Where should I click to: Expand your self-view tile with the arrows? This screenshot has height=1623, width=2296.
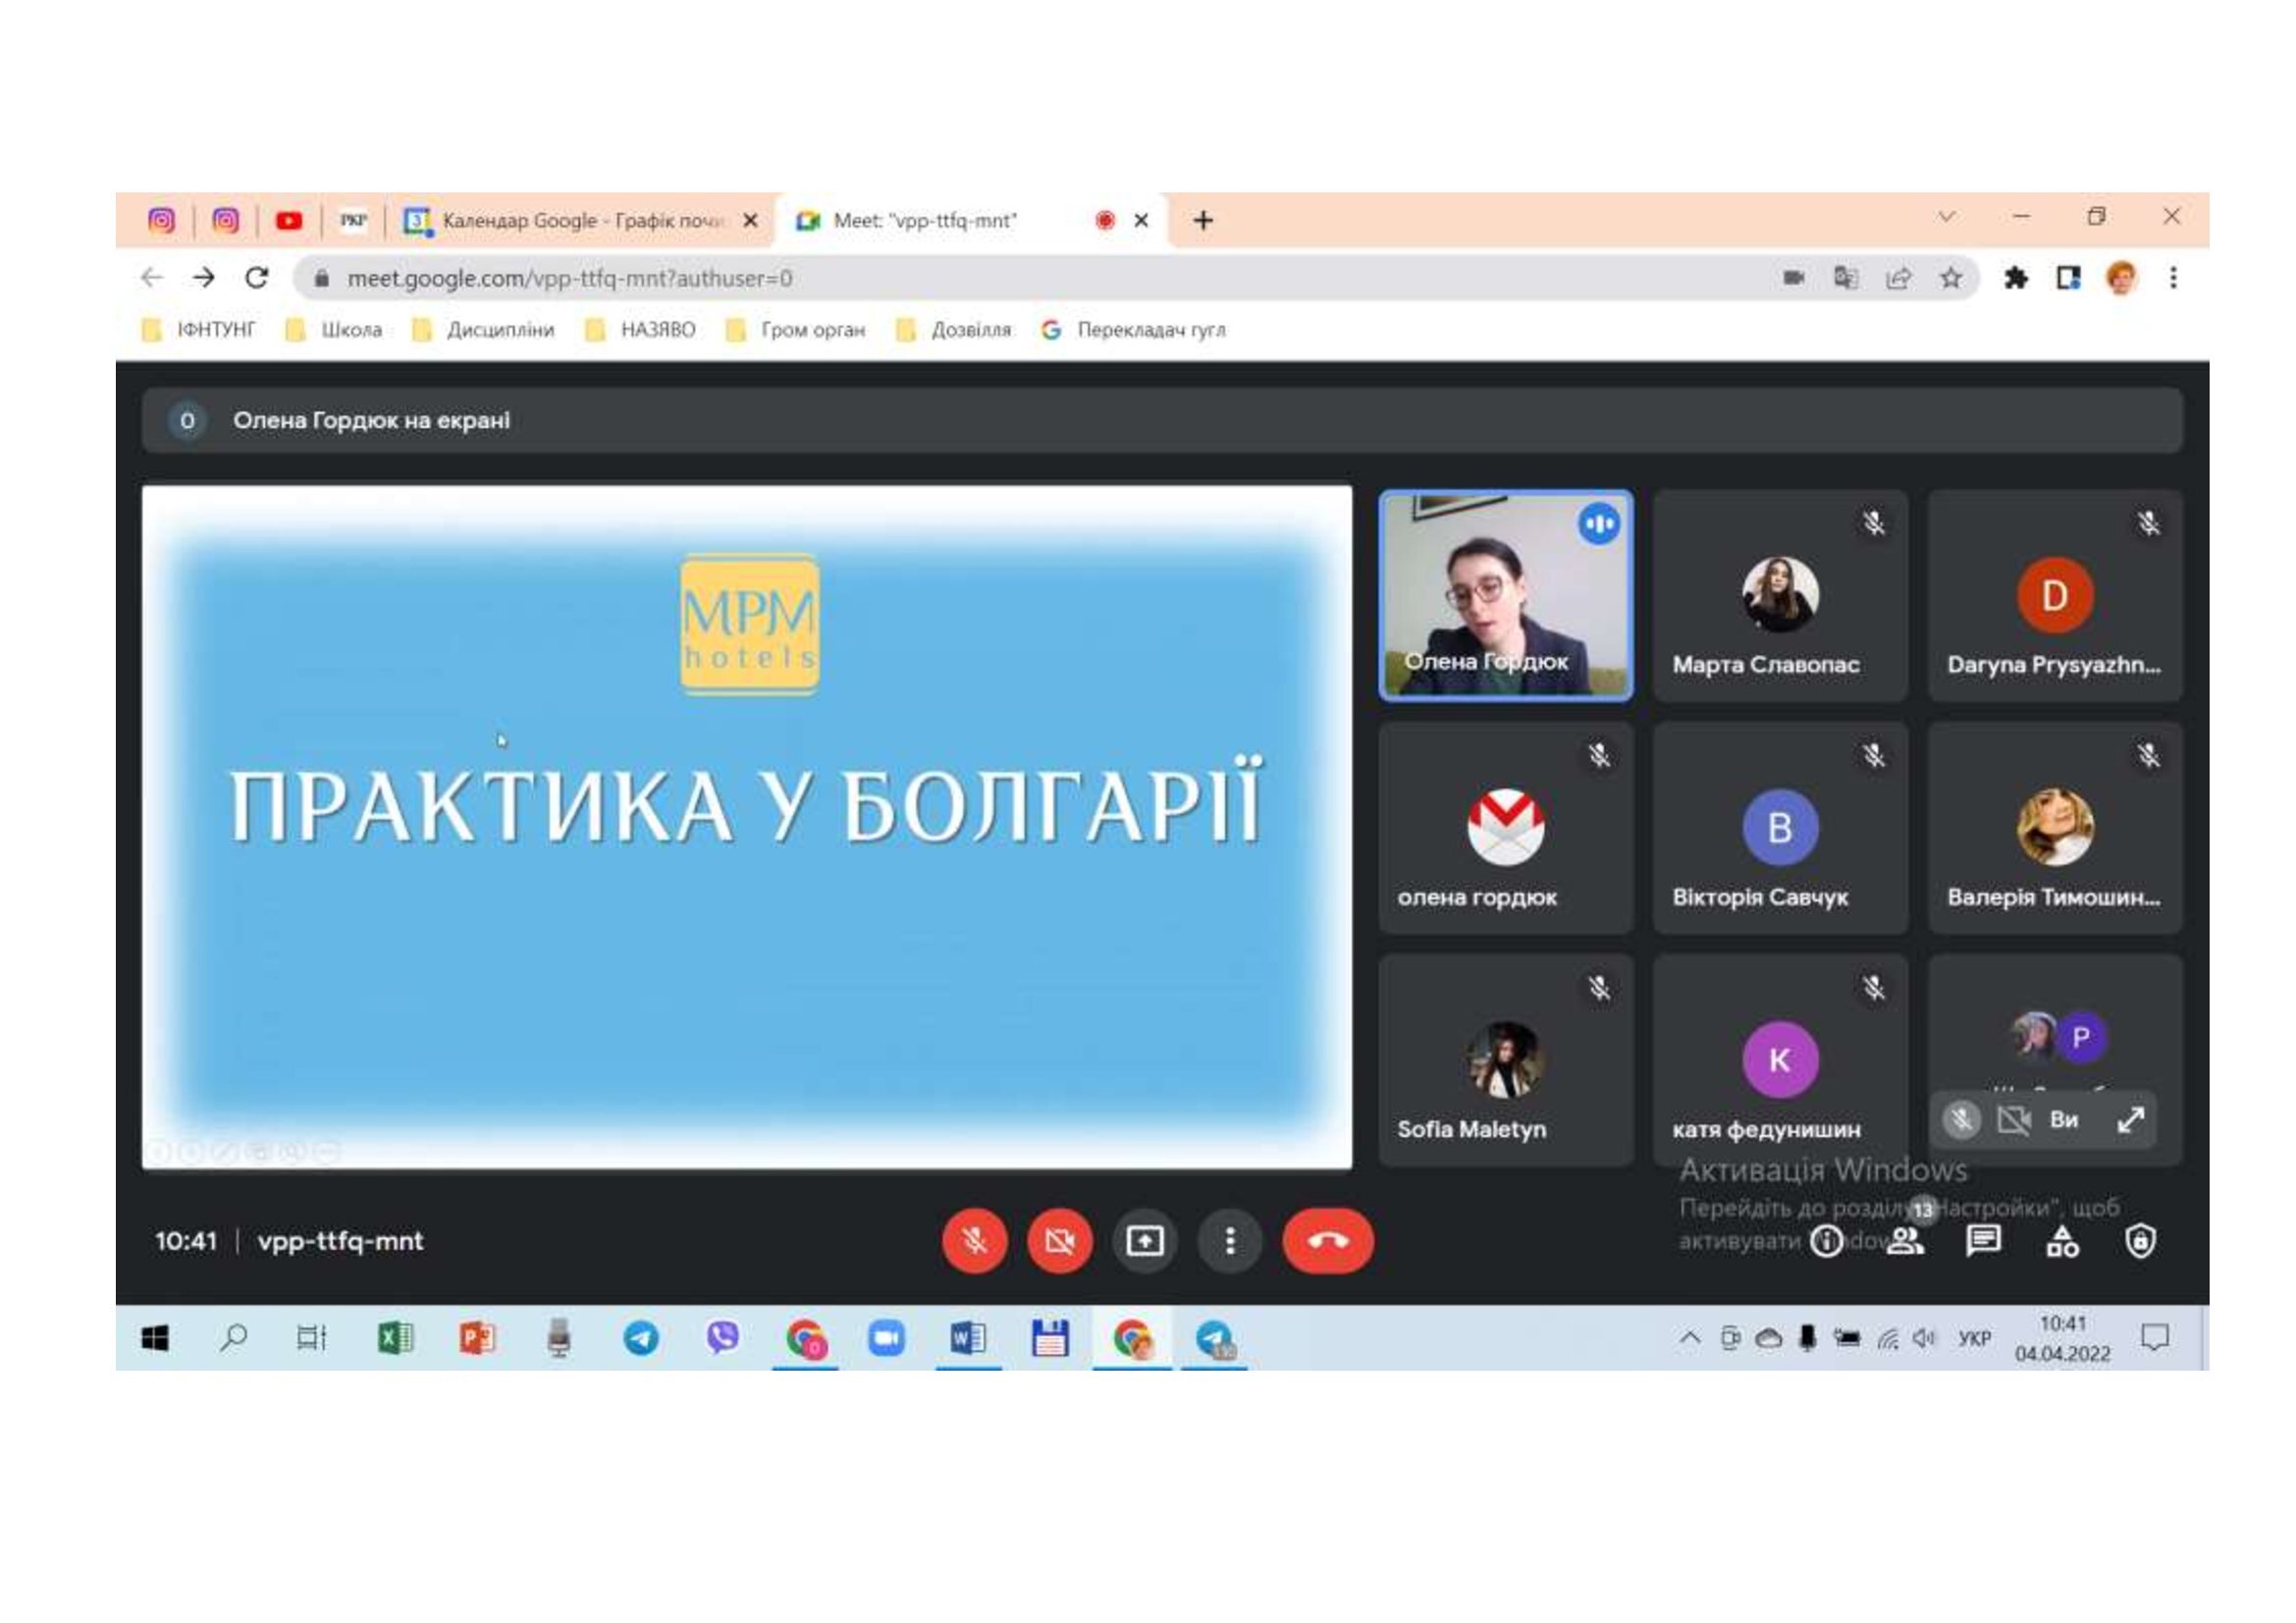(x=2131, y=1120)
